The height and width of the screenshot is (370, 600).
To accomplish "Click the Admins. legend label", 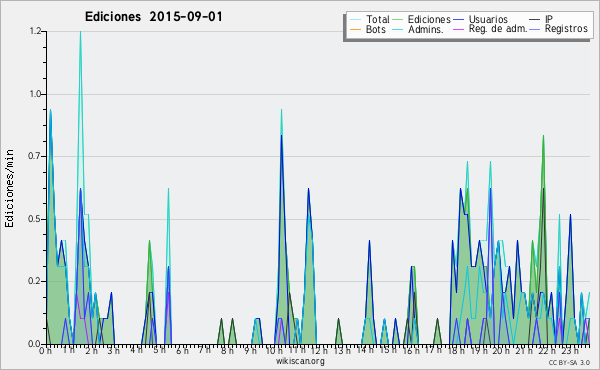I will pos(426,29).
